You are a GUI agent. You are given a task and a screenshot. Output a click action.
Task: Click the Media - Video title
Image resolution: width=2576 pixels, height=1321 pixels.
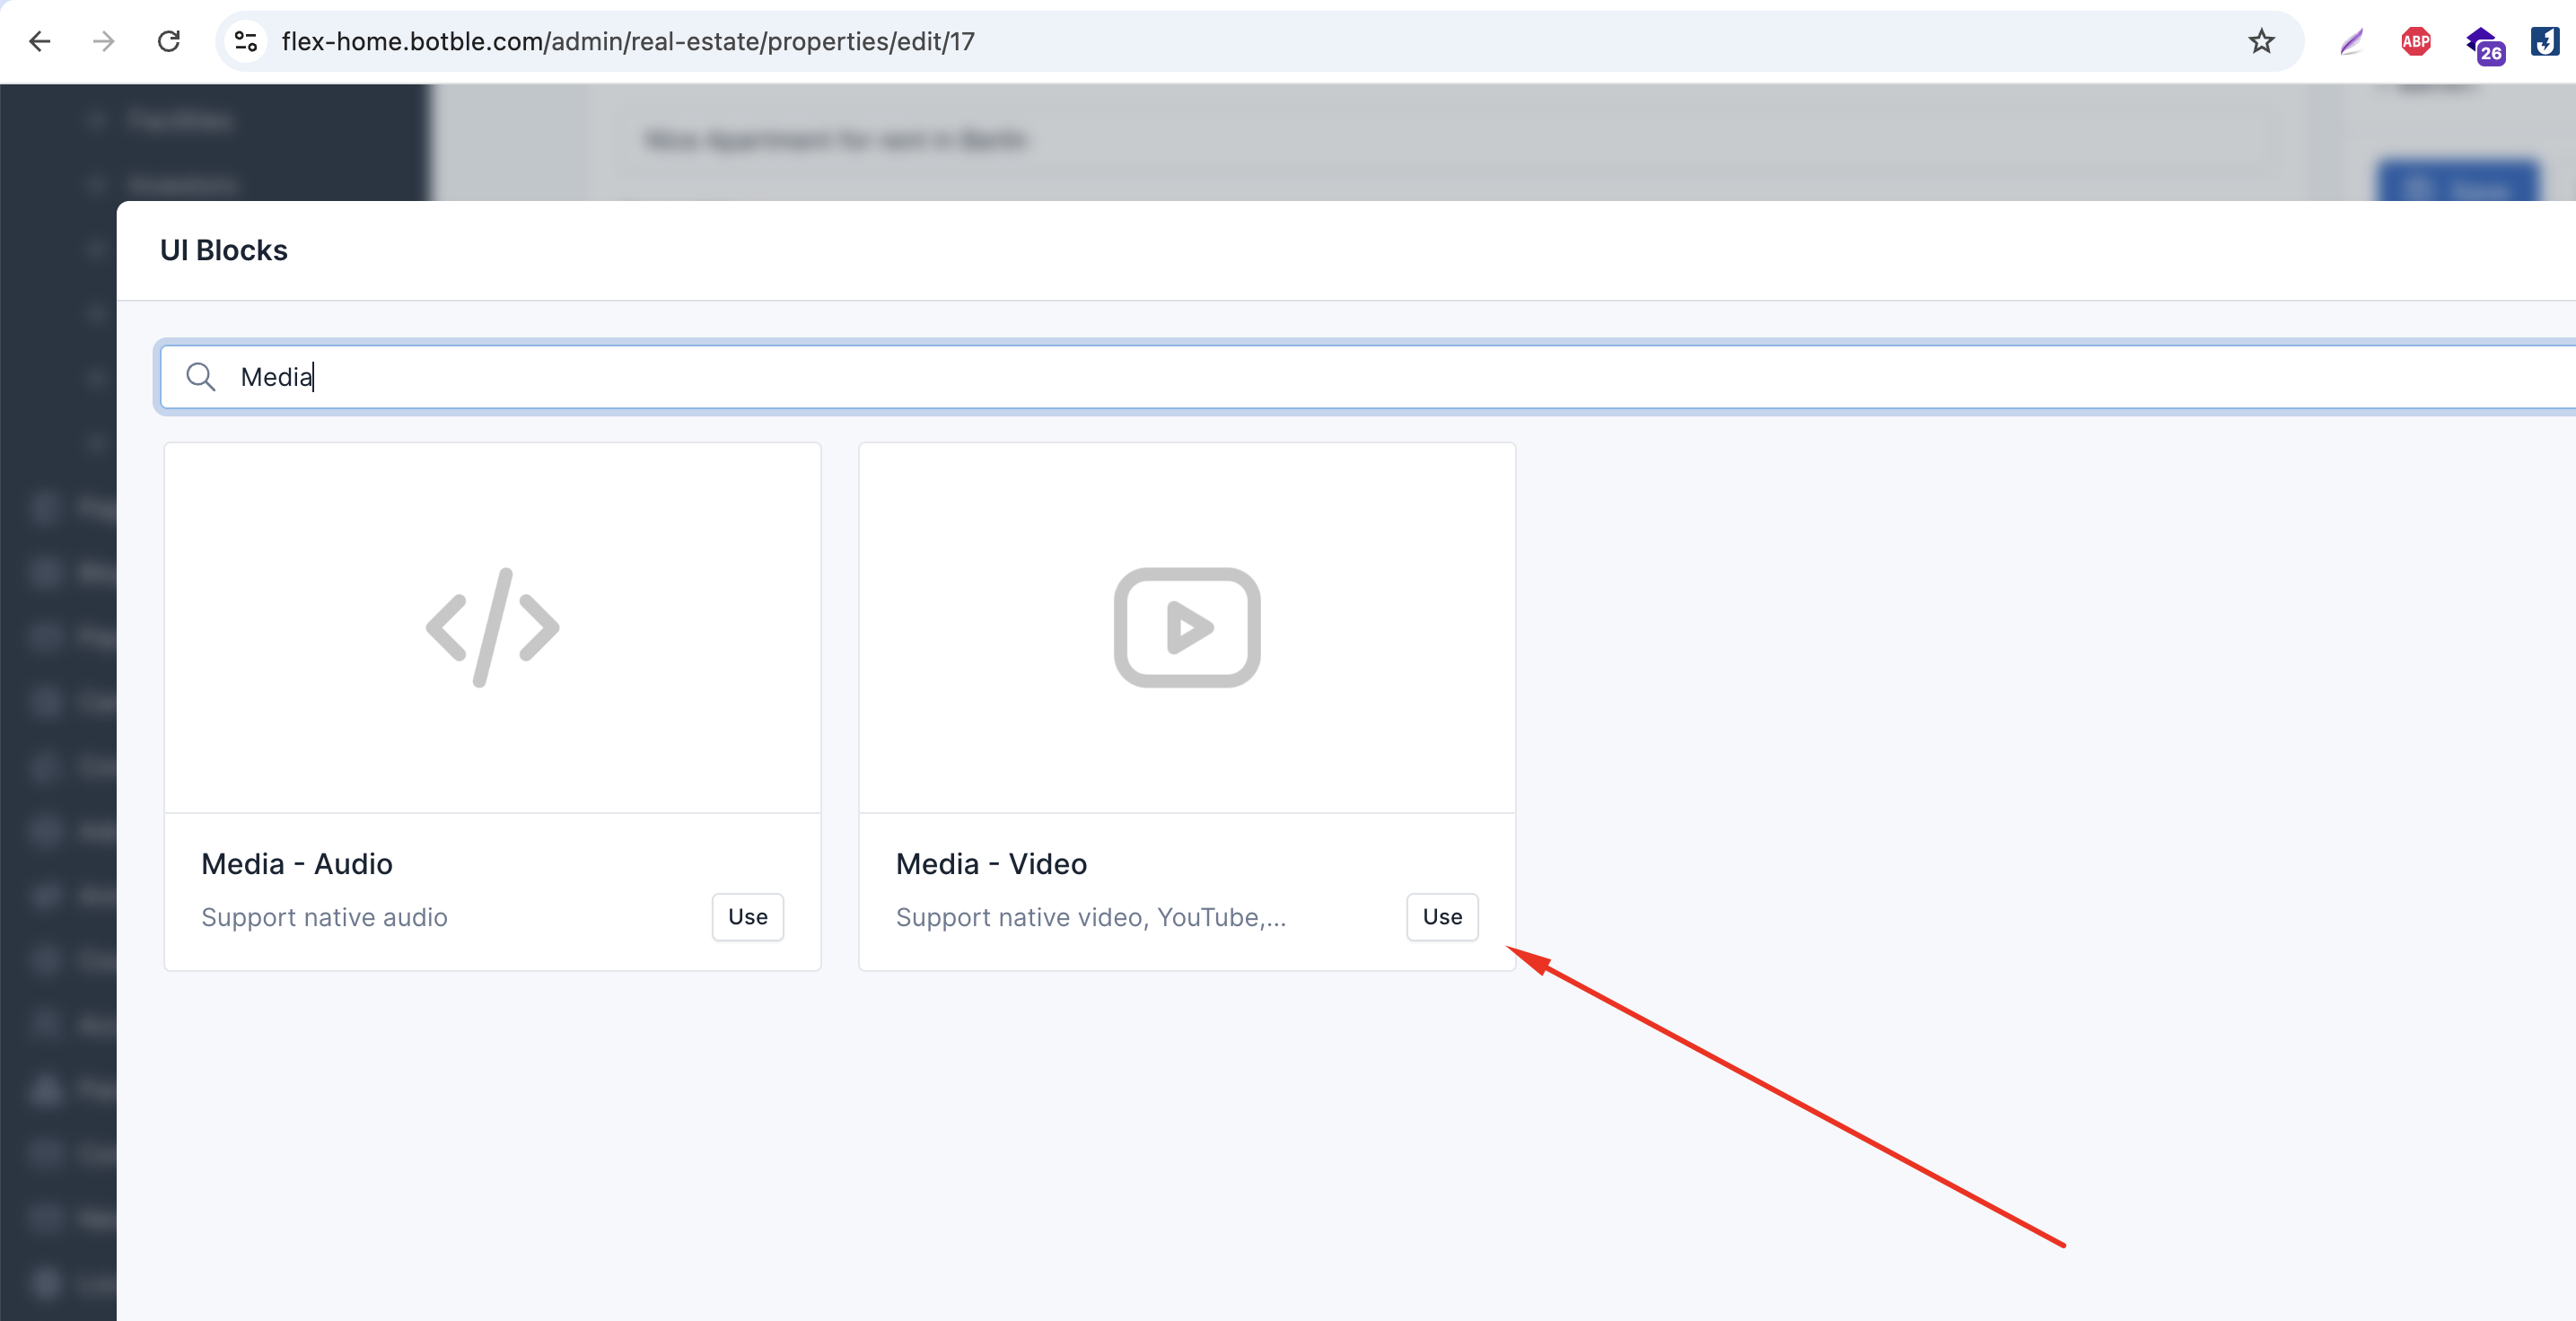coord(990,863)
